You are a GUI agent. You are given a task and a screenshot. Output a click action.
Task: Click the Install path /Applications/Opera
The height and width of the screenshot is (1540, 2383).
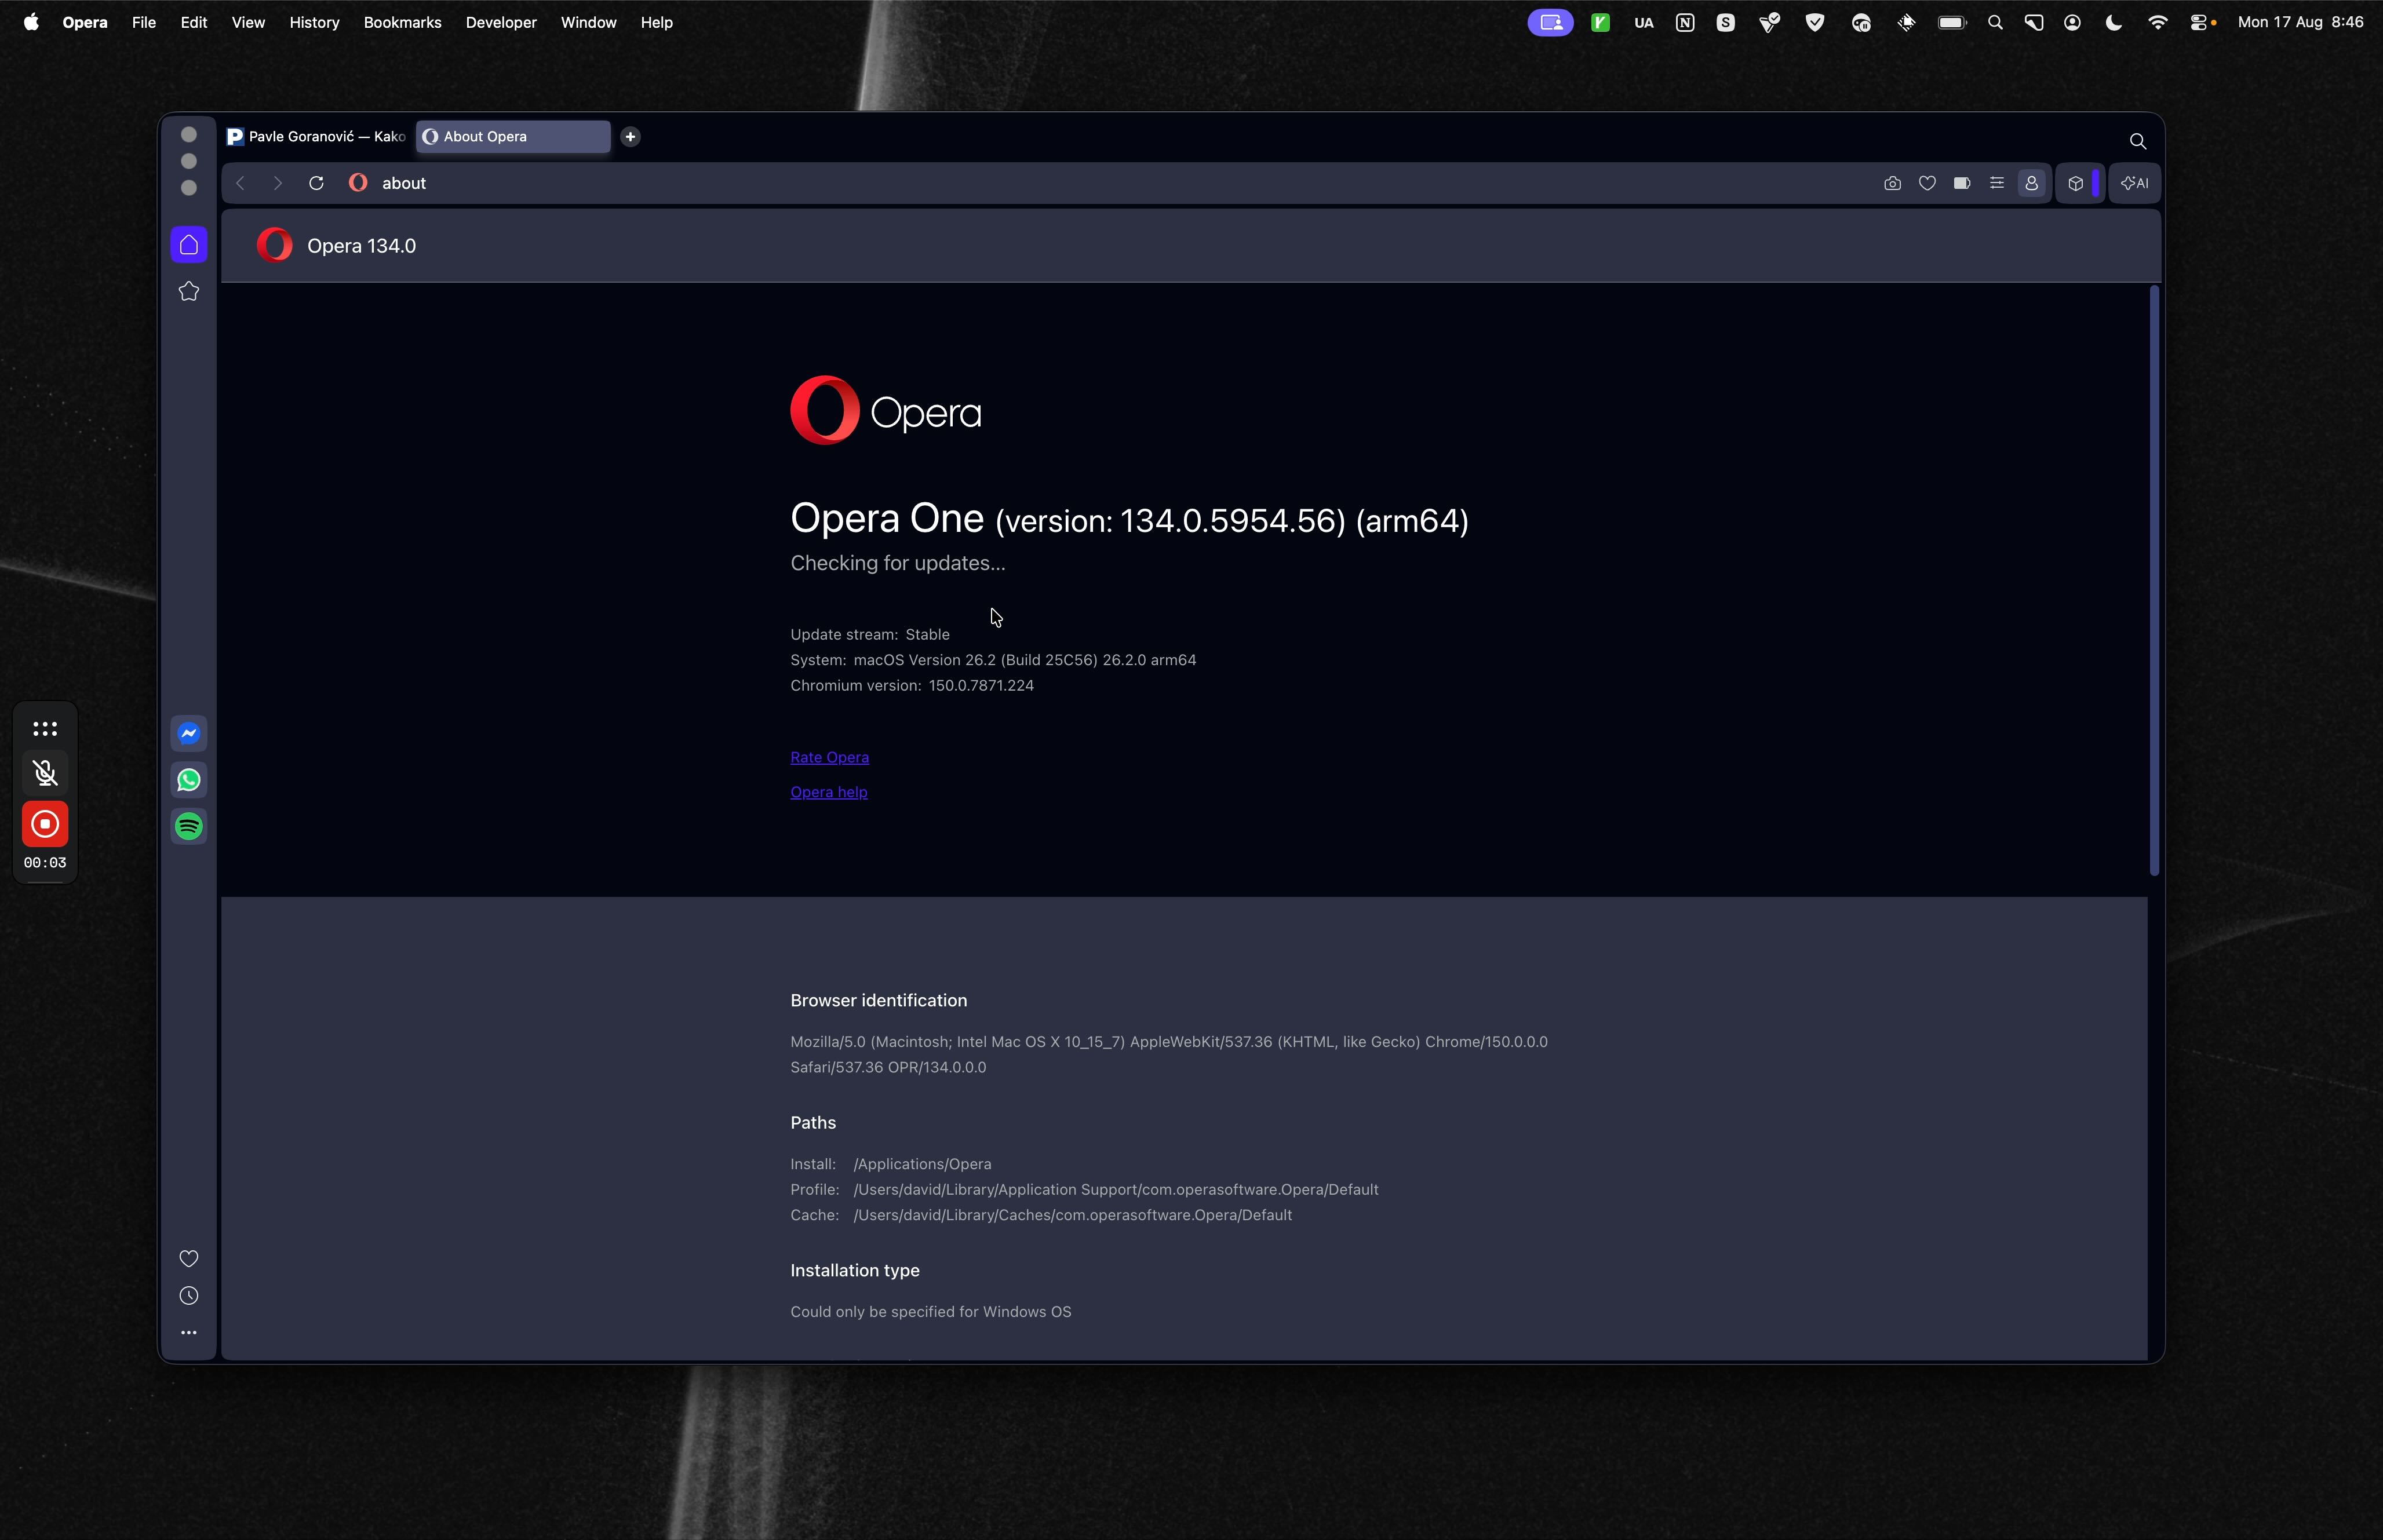[x=922, y=1164]
